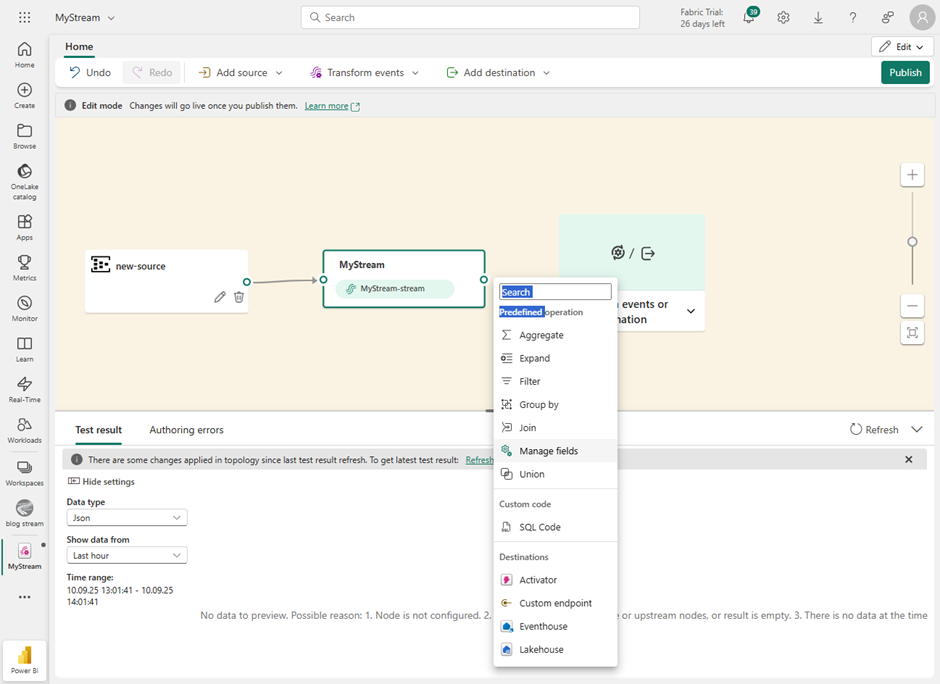Open the OneLake catalog in sidebar
The height and width of the screenshot is (684, 940).
pos(24,181)
